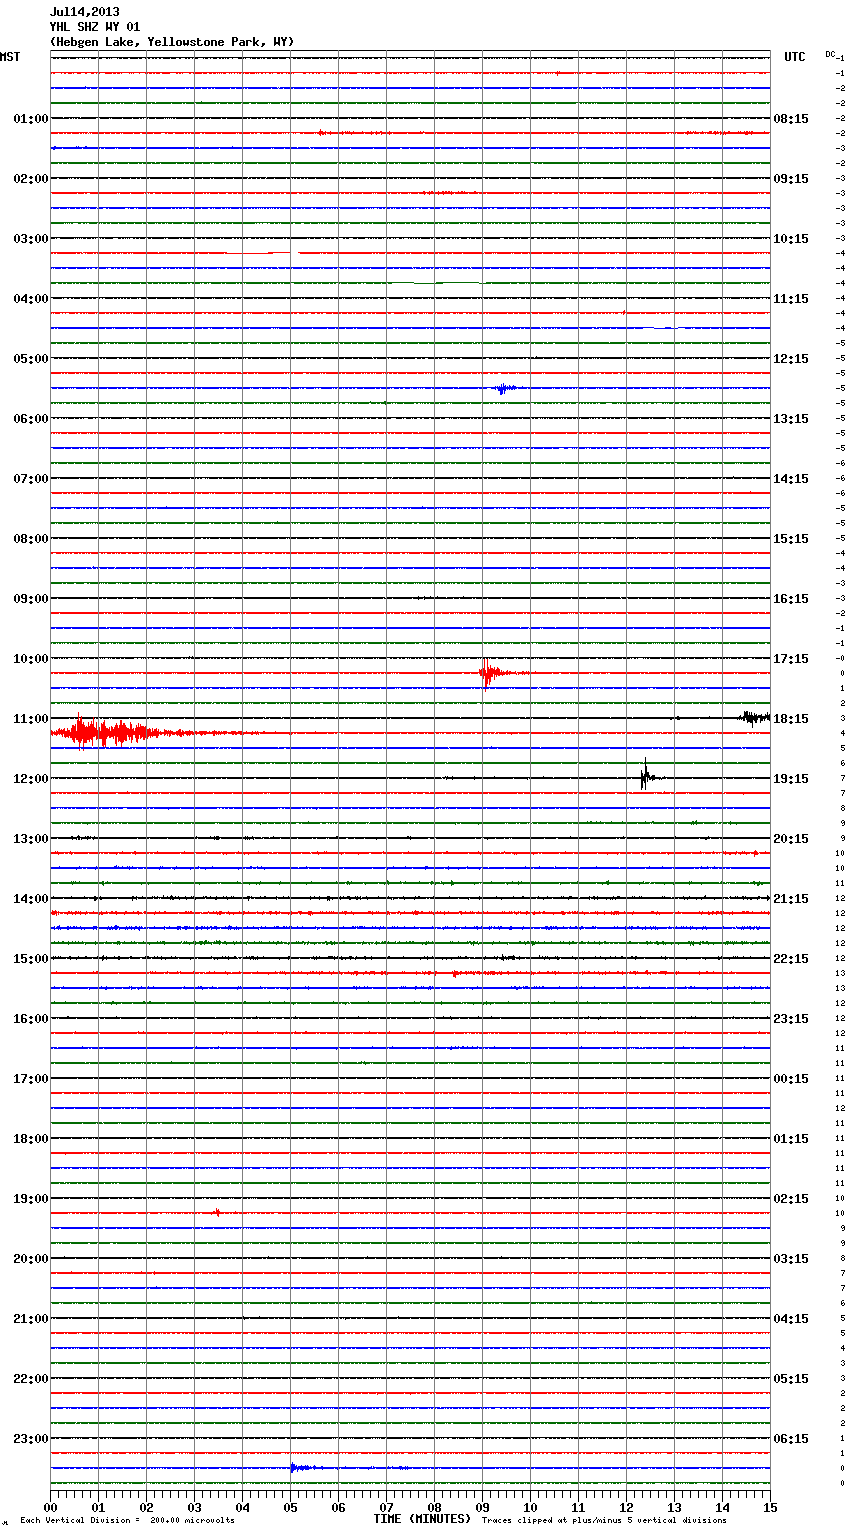
Task: Select the 12:00 MST time label
Action: click(x=30, y=779)
